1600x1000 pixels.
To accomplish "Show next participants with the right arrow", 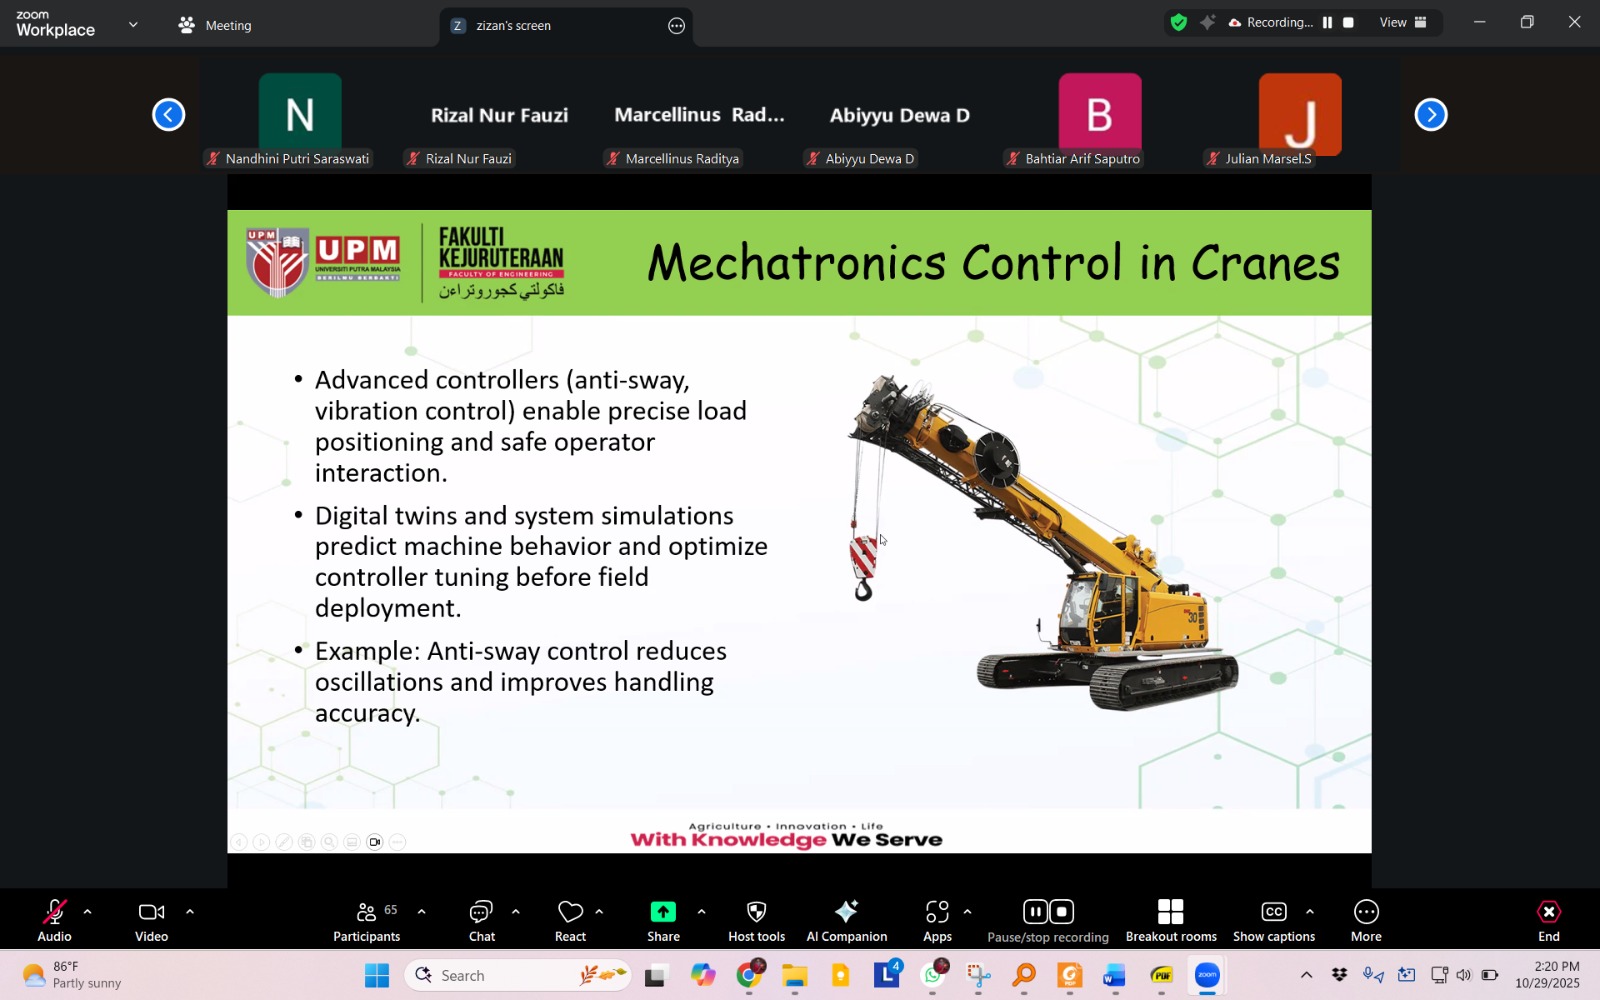I will pos(1431,115).
